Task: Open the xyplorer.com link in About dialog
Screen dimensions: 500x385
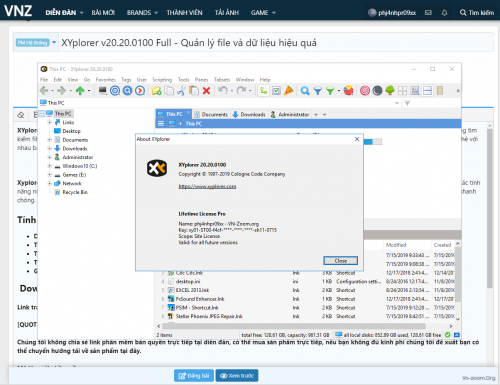Action: [207, 186]
